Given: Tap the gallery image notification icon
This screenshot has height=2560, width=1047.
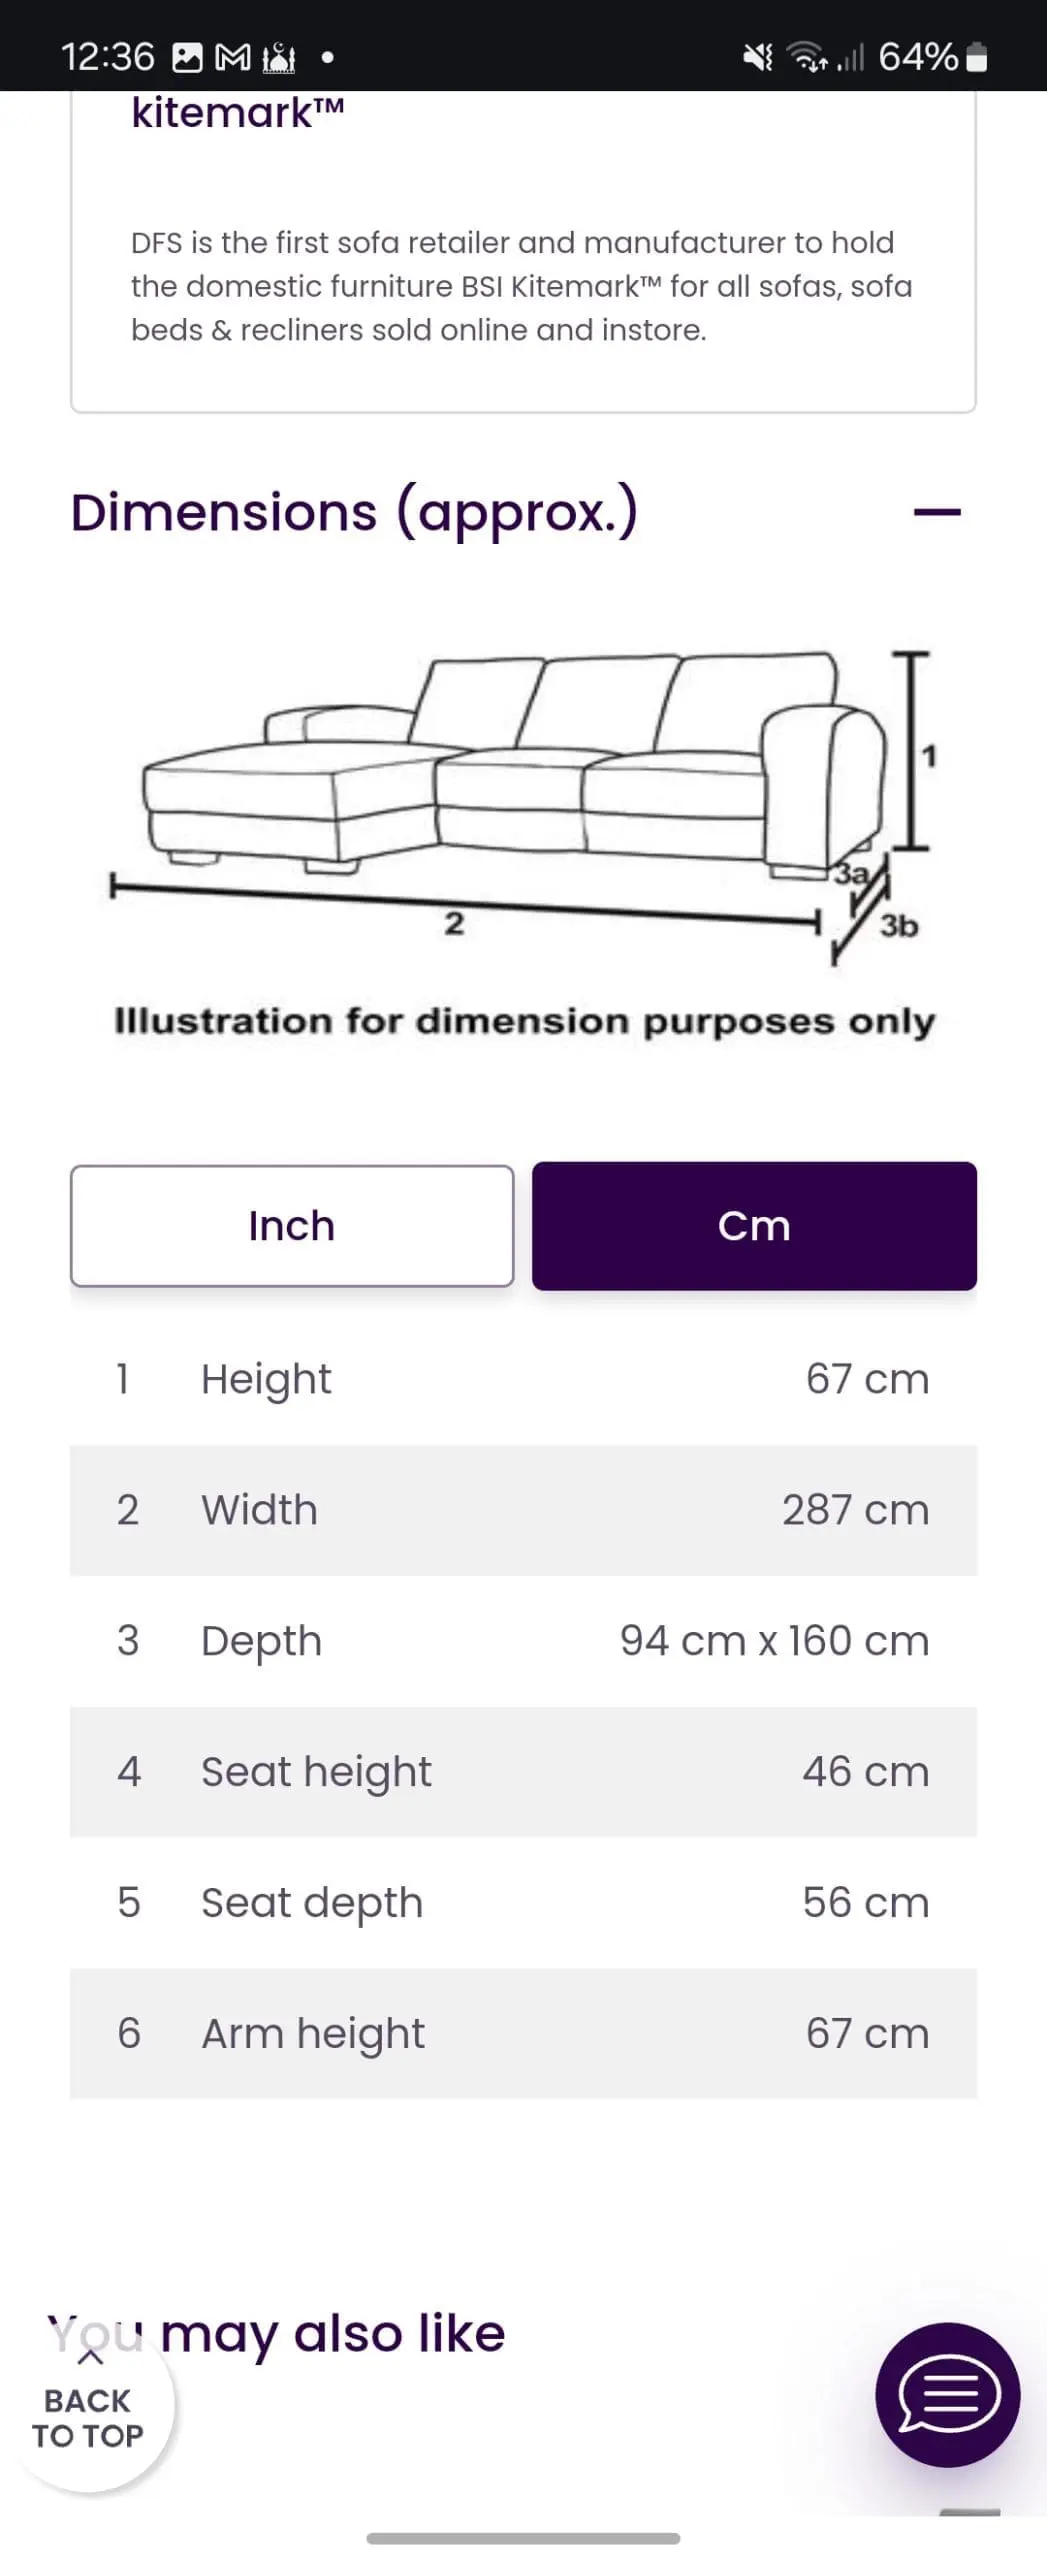Looking at the screenshot, I should coord(187,58).
